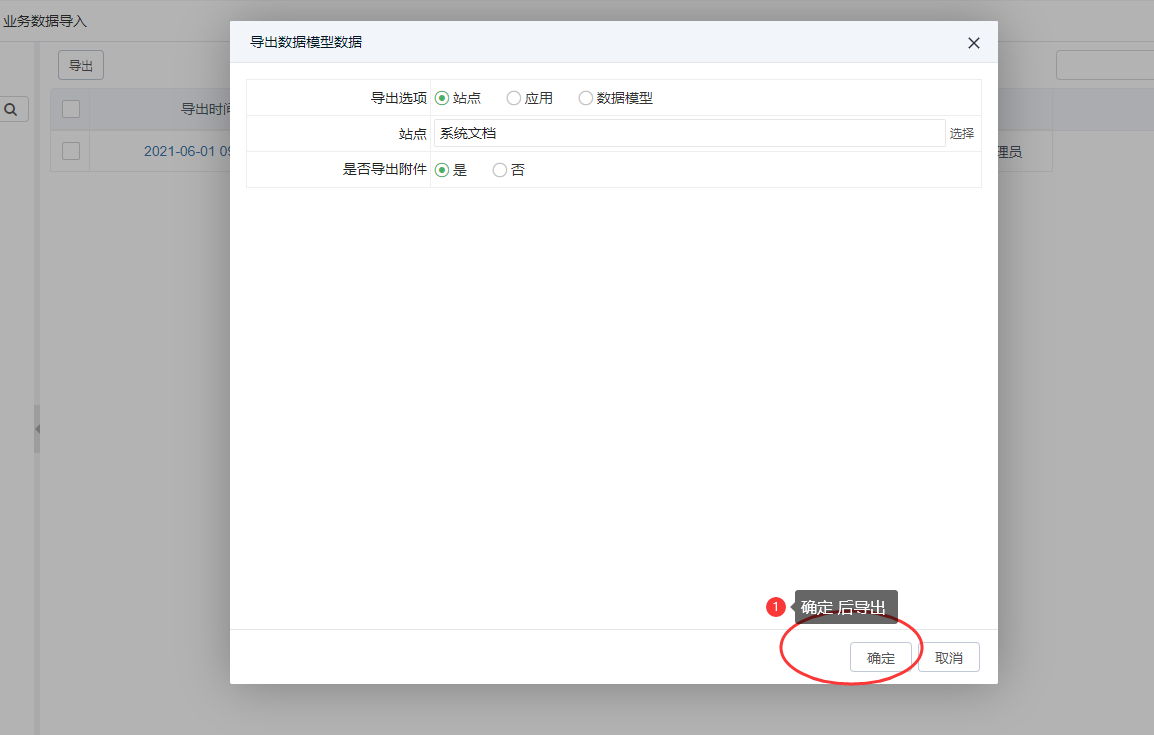Tick the 2021-06-01 row checkbox

pos(71,151)
